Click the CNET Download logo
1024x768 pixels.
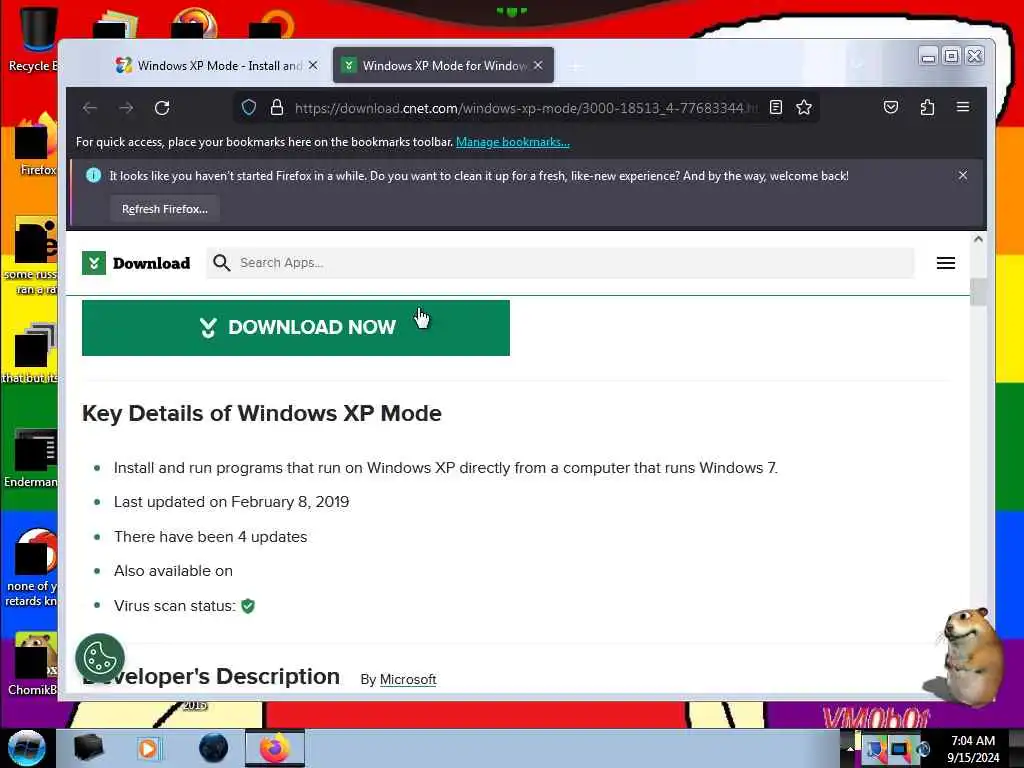136,263
